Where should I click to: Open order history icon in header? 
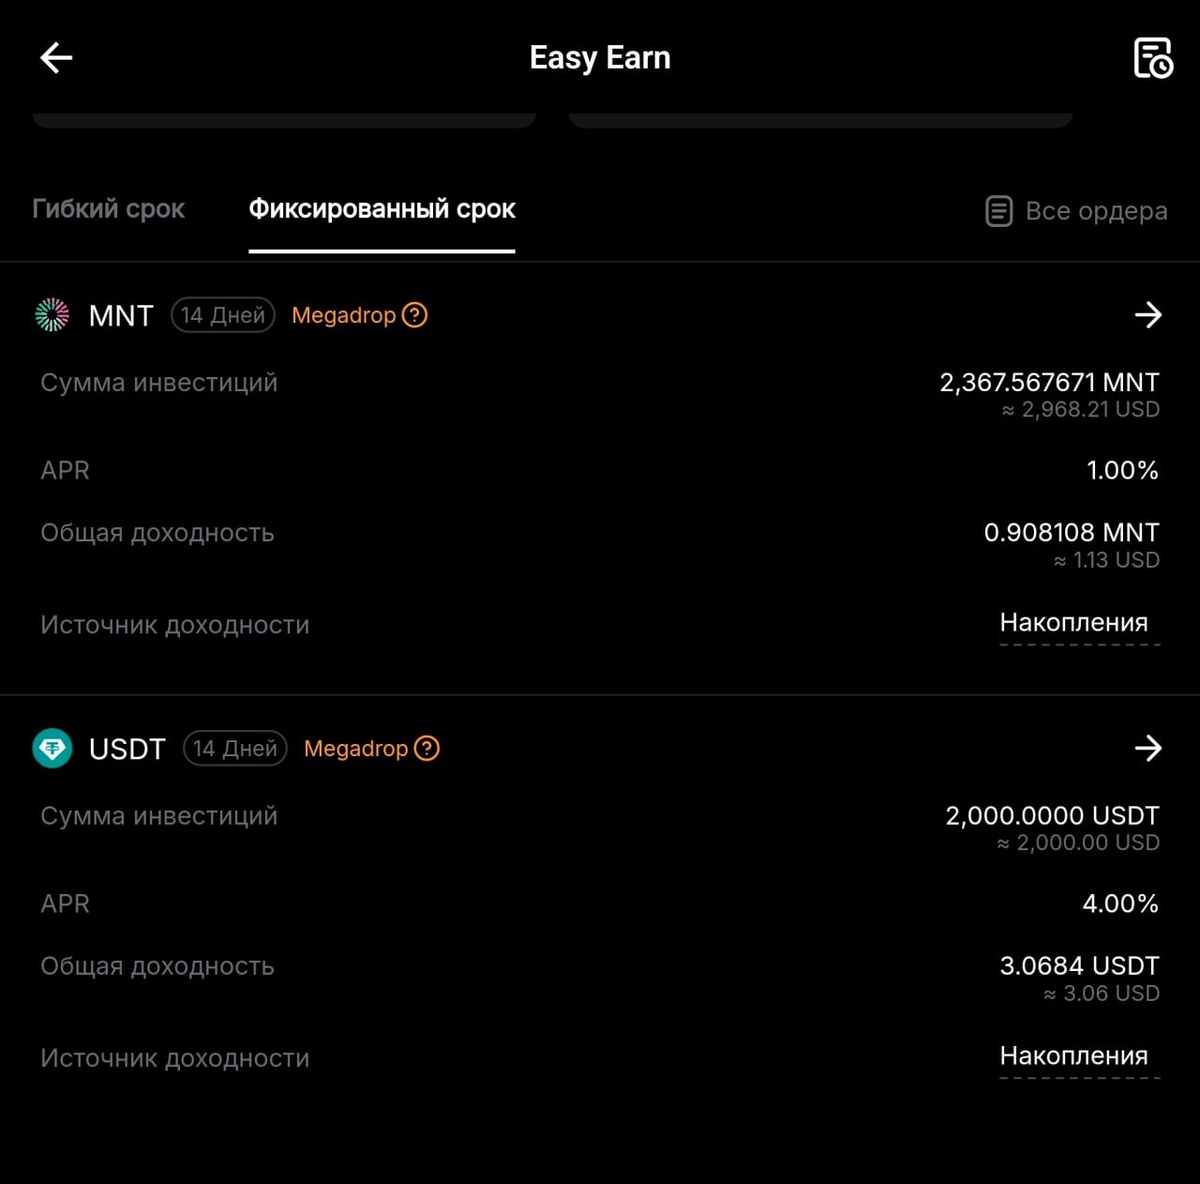click(1152, 58)
